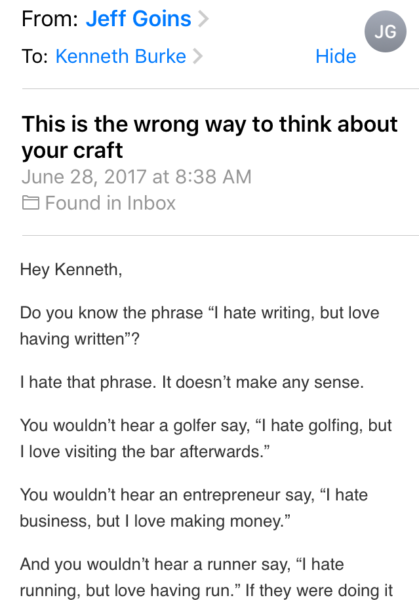Click the "Do you know the phrase" line
Image resolution: width=419 pixels, height=600 pixels.
(199, 313)
